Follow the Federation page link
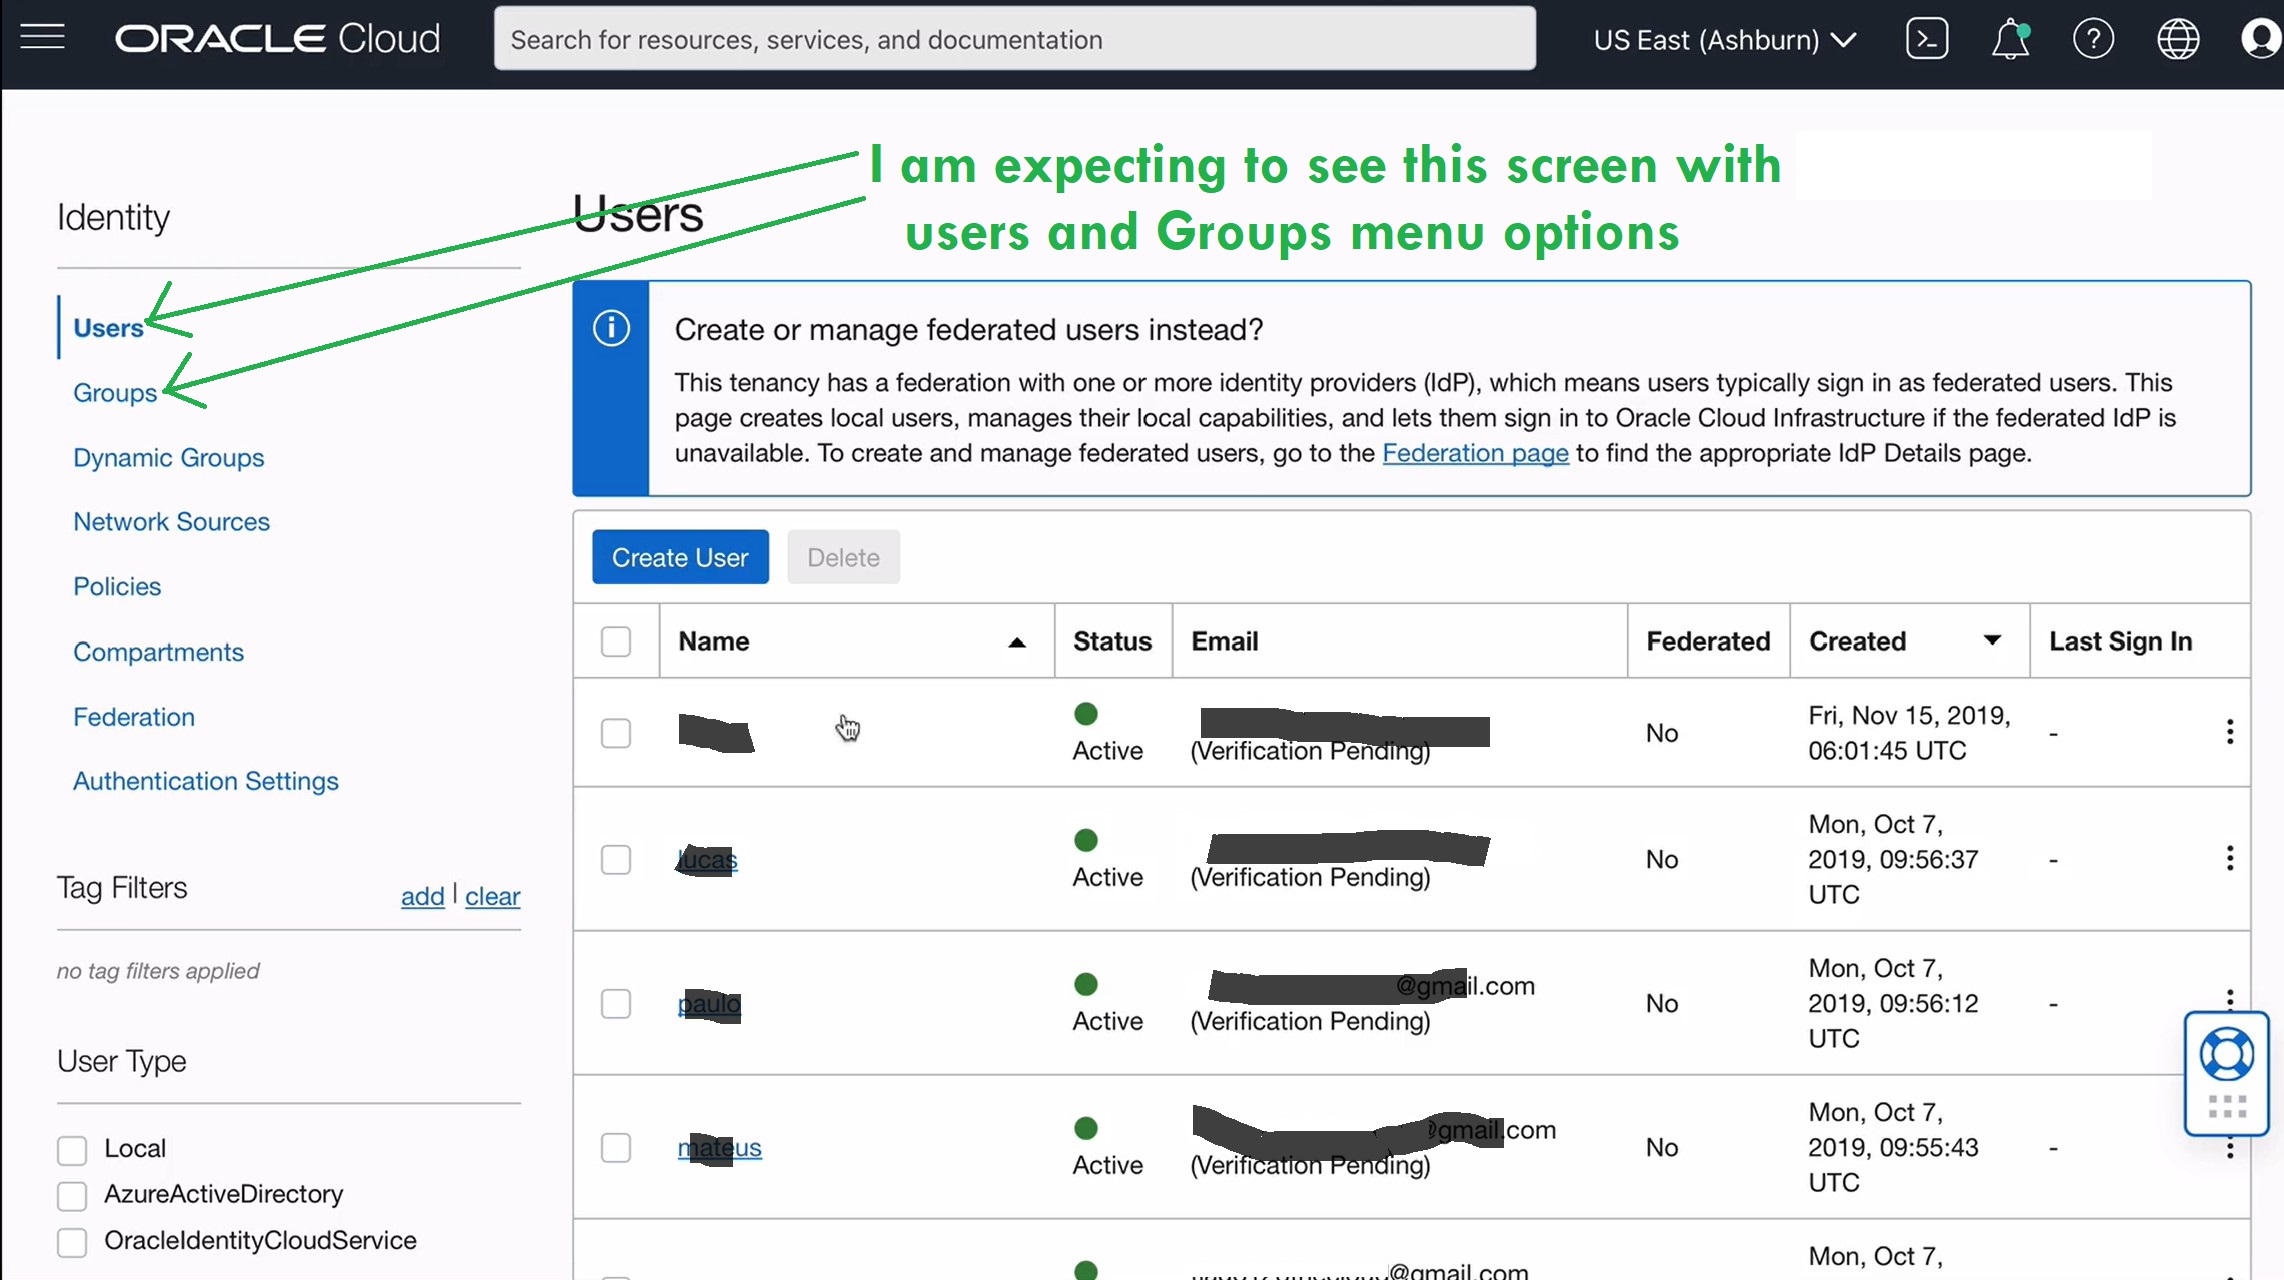The image size is (2284, 1280). click(1475, 453)
